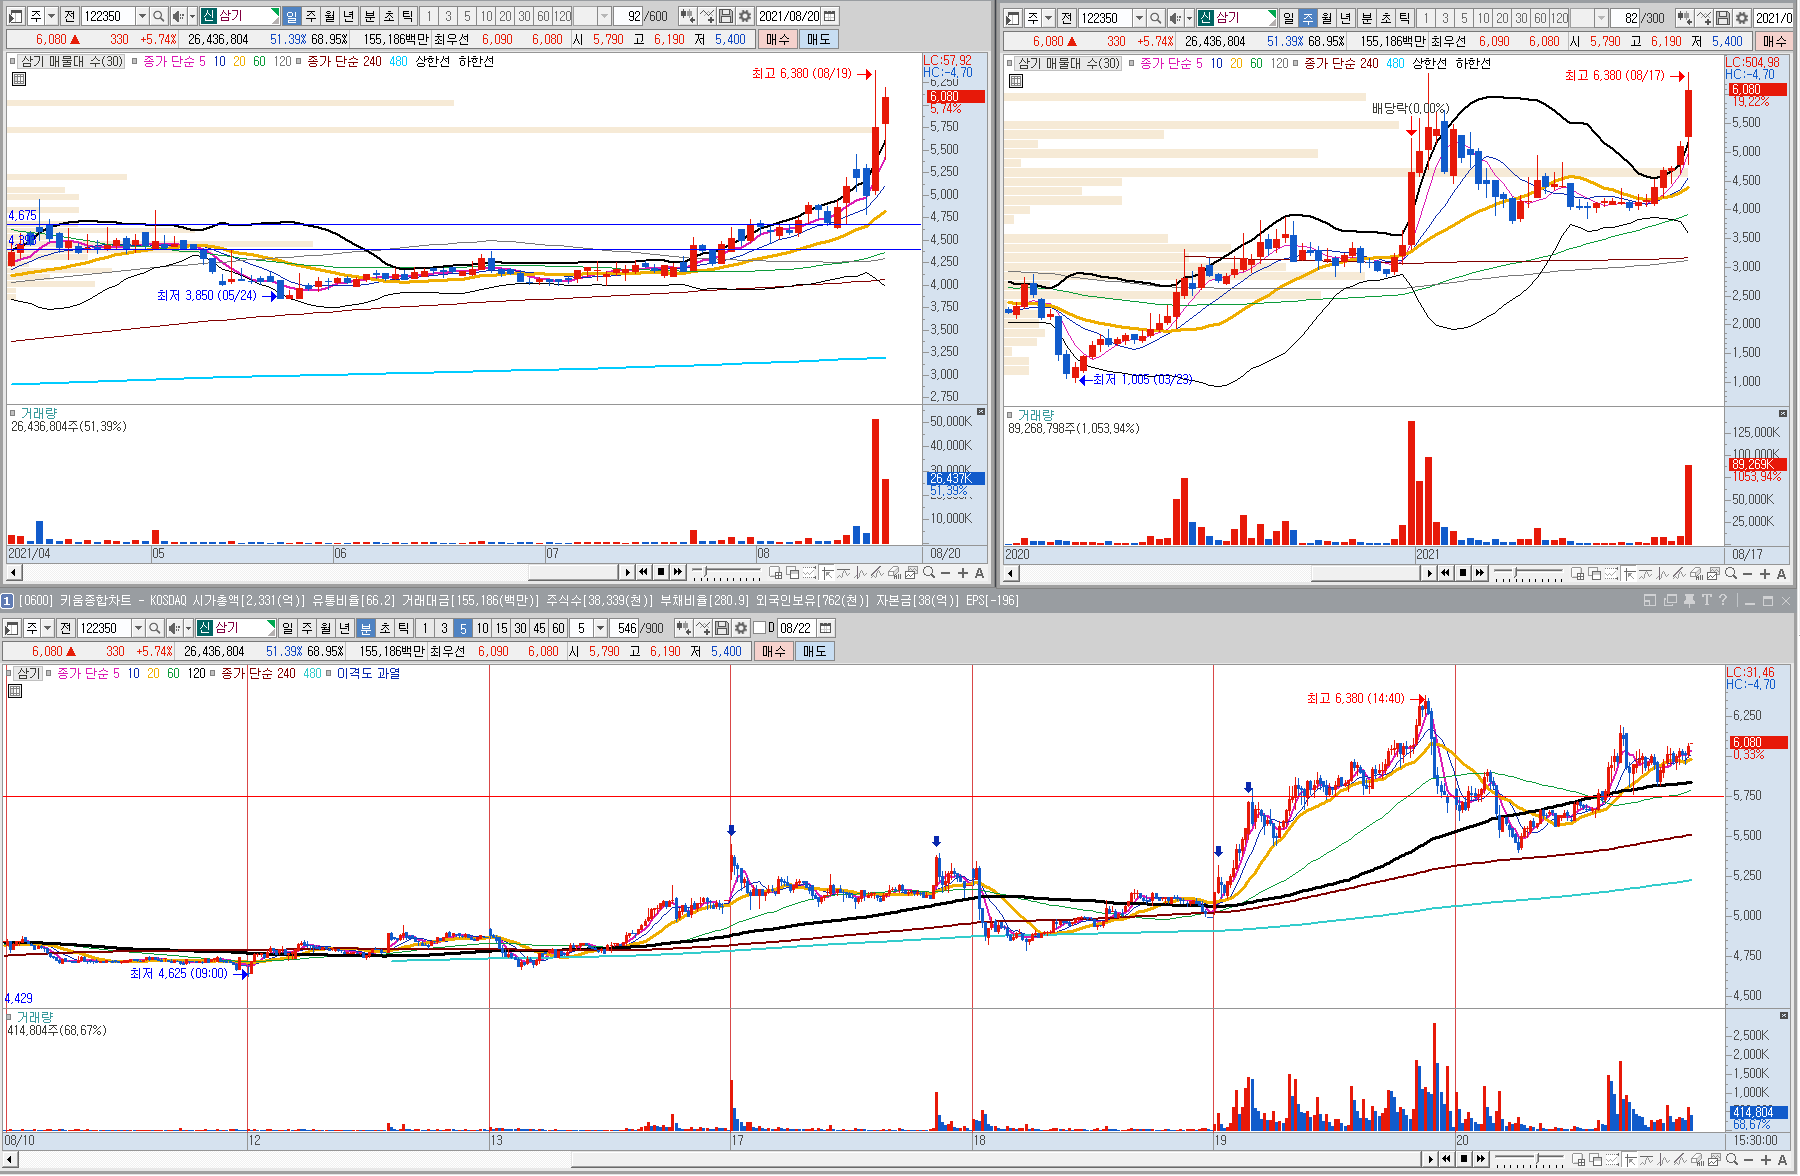Screen dimensions: 1800x1176
Task: Expand 주 type dropdown in minute chart
Action: 47,628
